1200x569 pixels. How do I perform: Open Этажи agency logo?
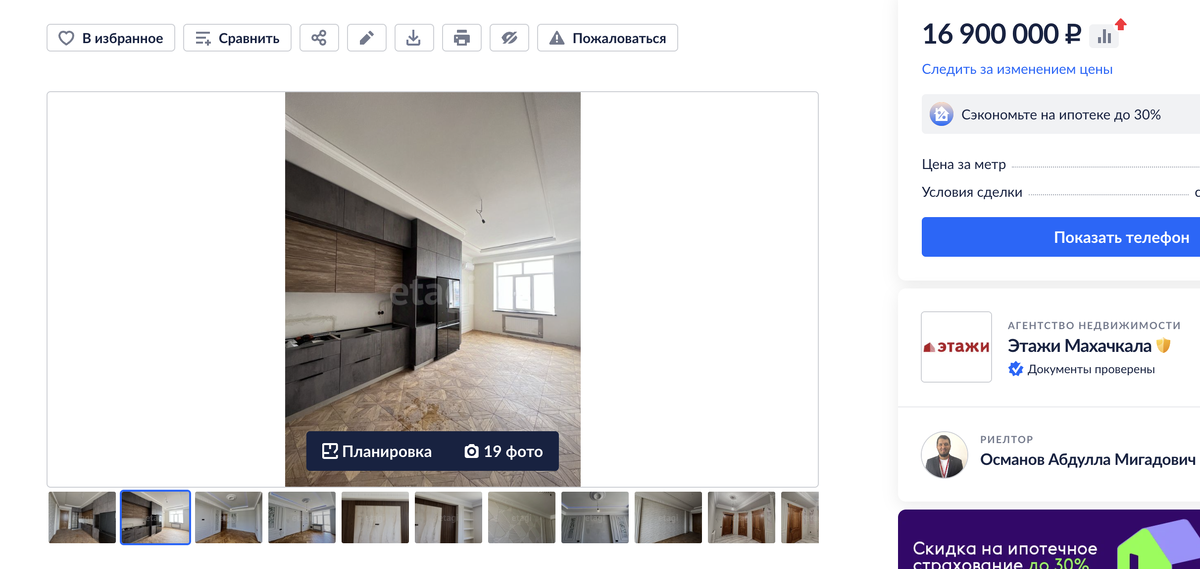[x=956, y=347]
